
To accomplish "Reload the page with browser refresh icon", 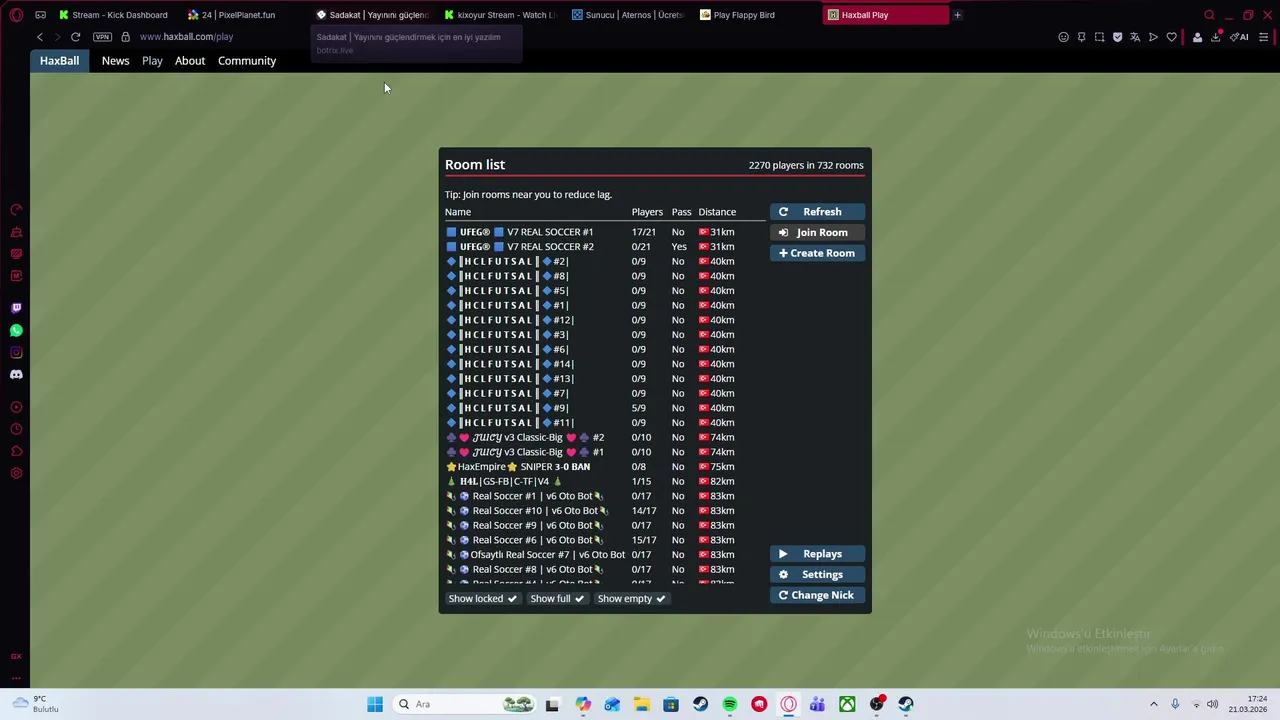I will coord(75,37).
